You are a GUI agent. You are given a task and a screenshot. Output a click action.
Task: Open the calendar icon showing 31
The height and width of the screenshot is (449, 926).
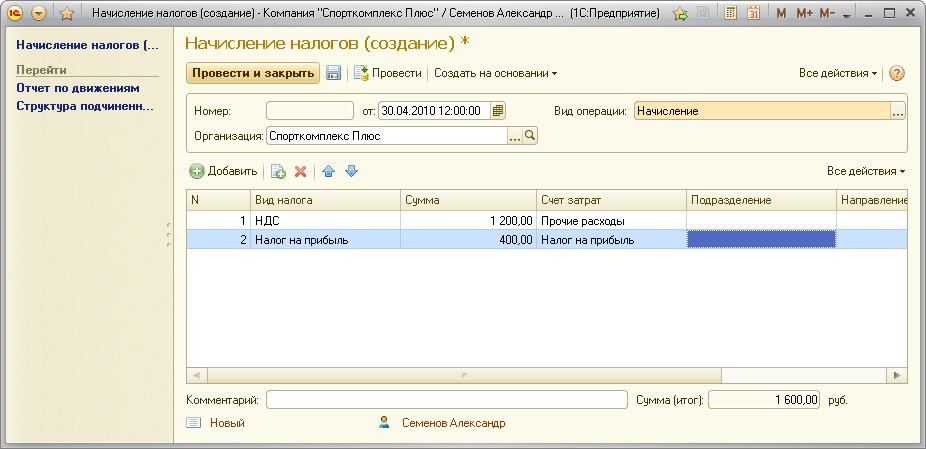coord(753,13)
